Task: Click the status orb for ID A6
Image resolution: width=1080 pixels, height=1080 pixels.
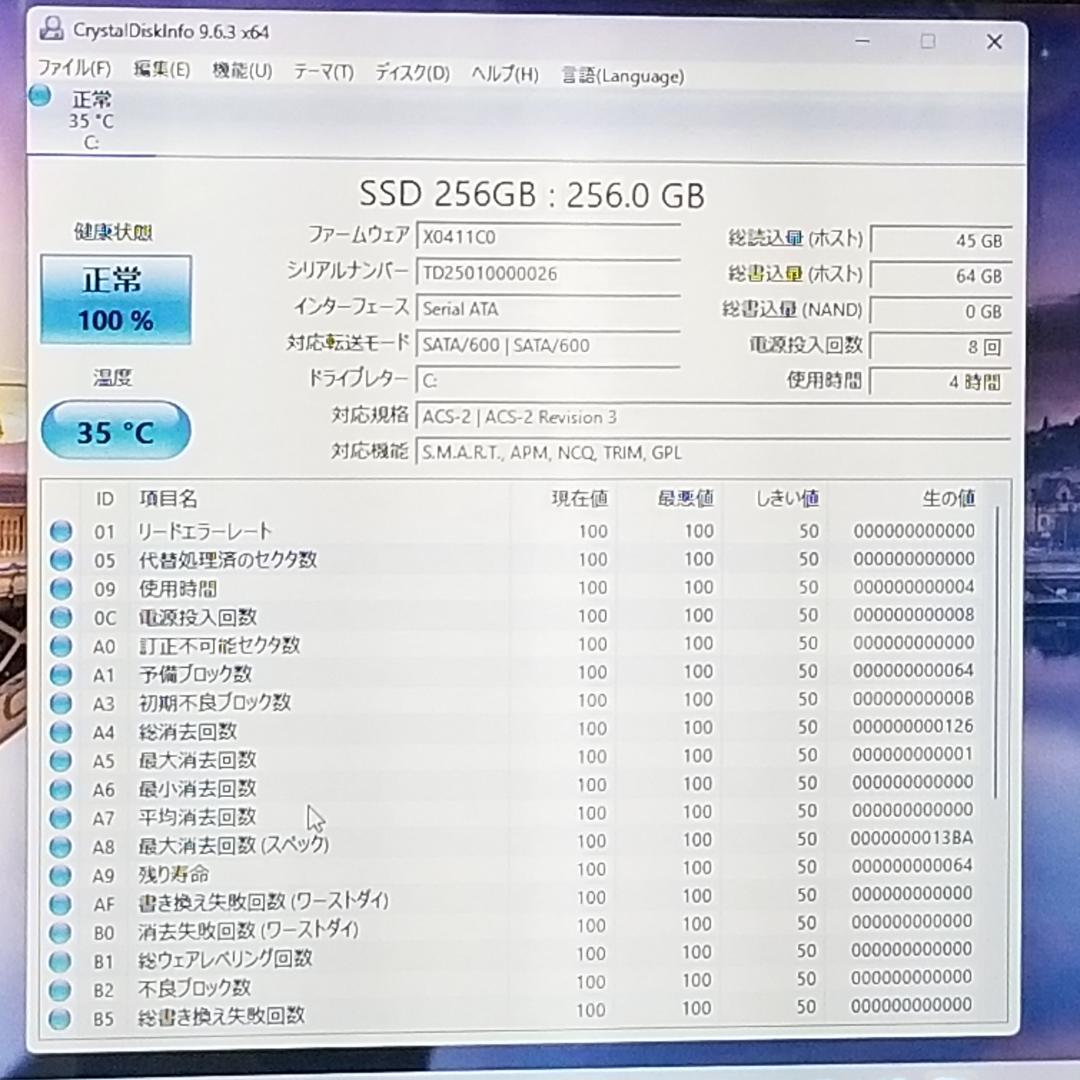Action: 61,789
